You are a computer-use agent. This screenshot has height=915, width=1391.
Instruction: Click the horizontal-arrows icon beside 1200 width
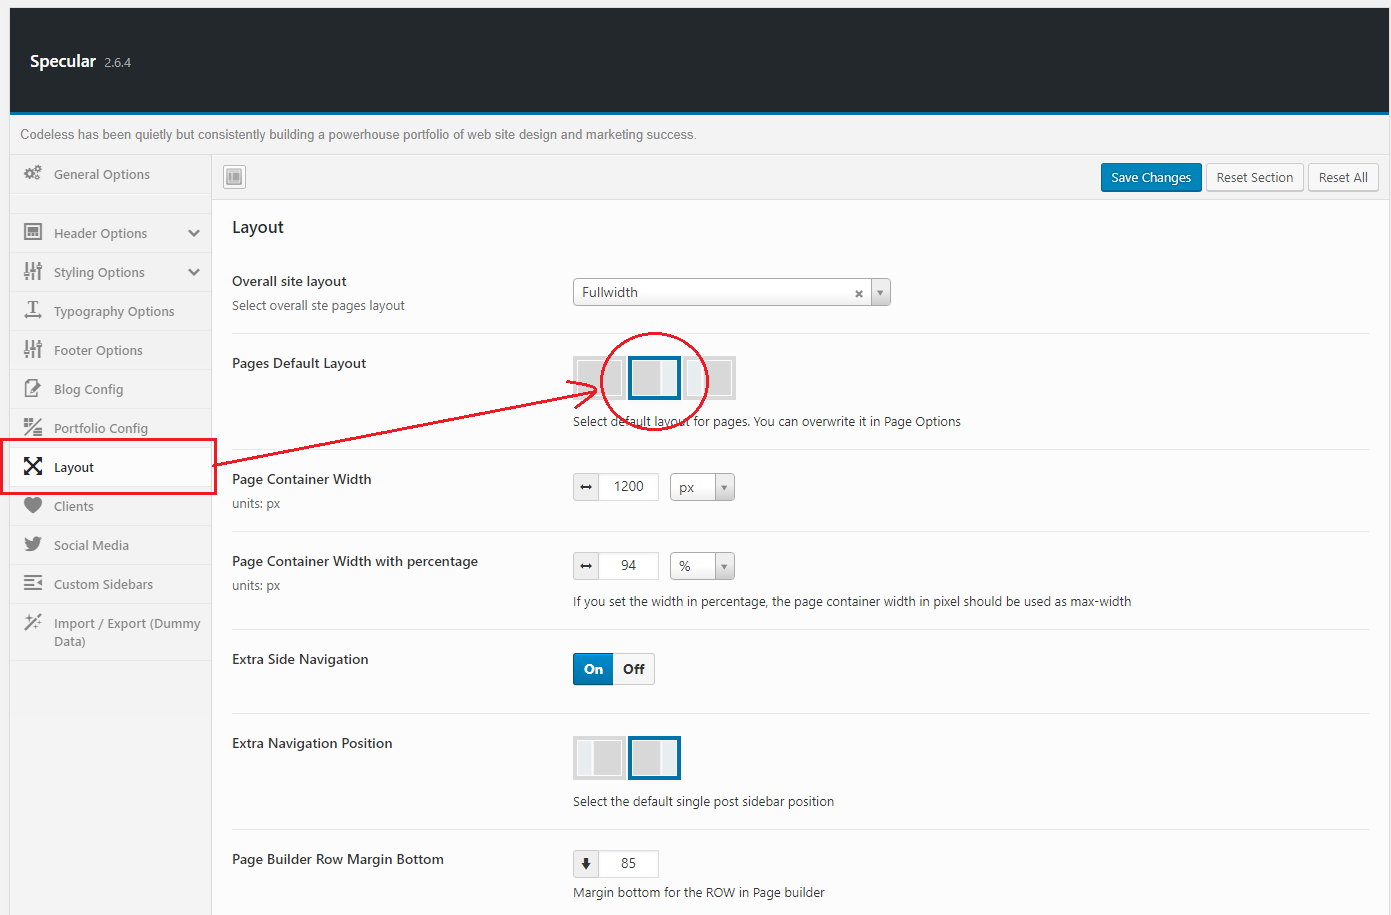[586, 487]
